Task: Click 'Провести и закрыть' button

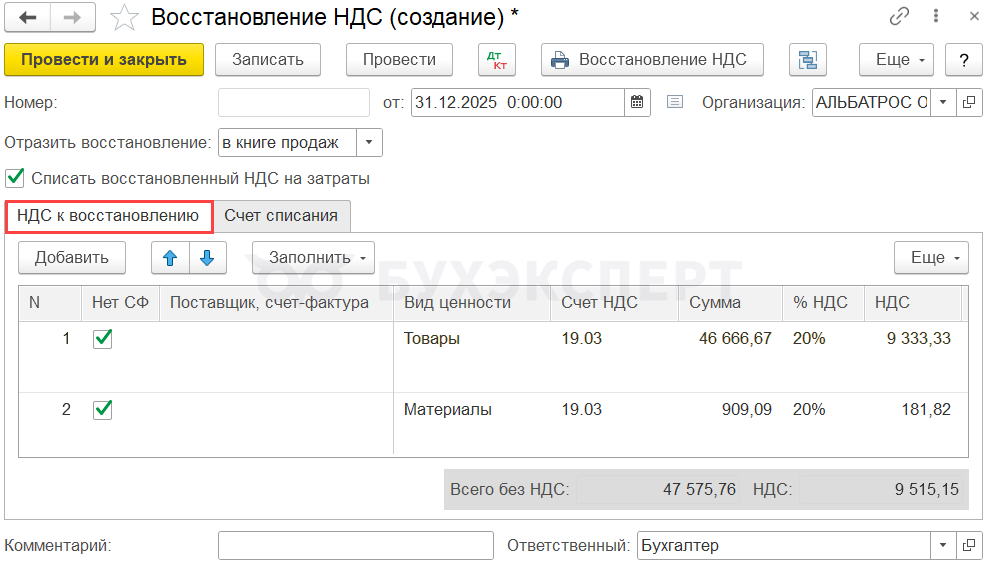Action: coord(104,59)
